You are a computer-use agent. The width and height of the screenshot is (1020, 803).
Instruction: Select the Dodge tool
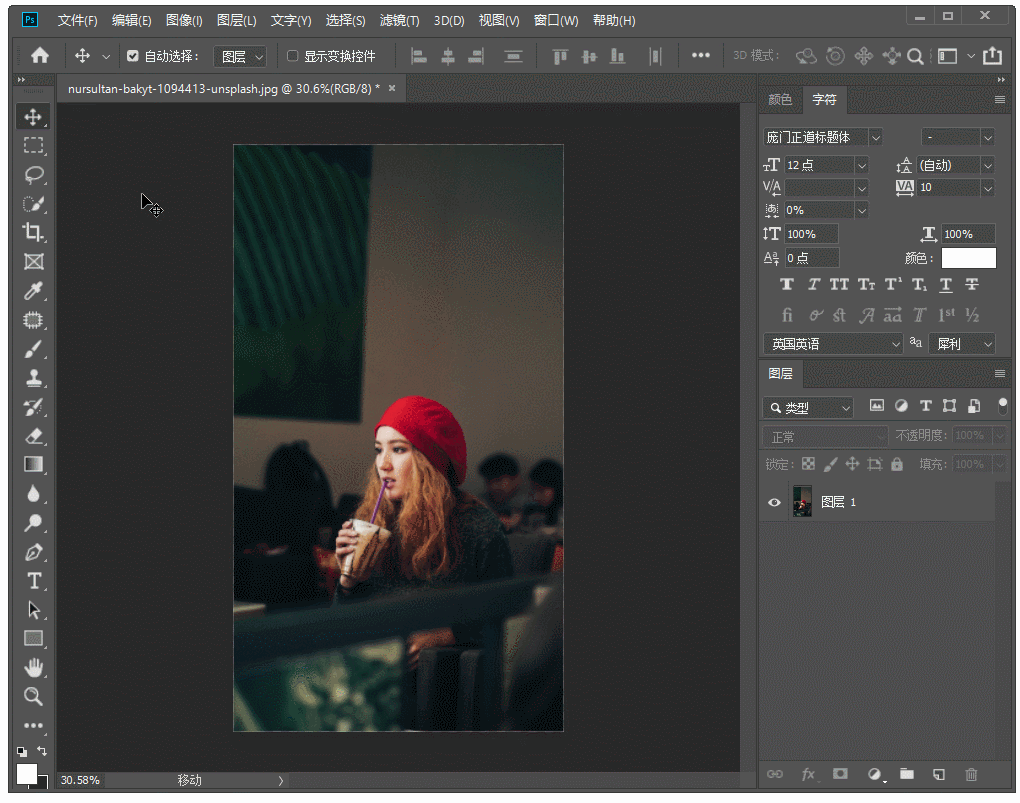coord(33,523)
